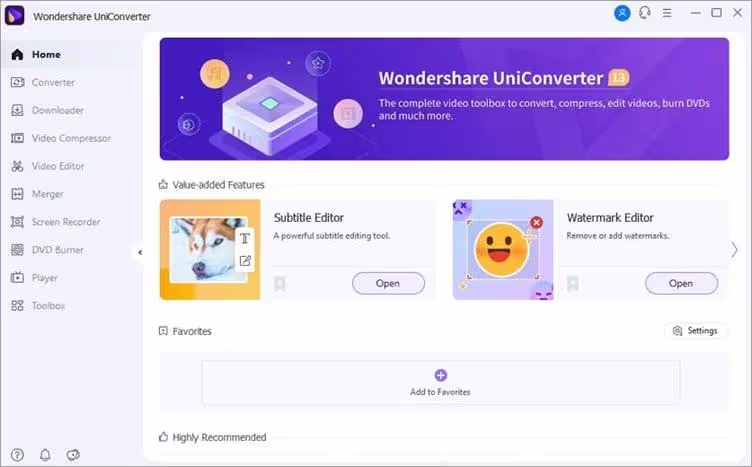Click the Video Compressor sidebar icon
The image size is (752, 467).
[17, 138]
